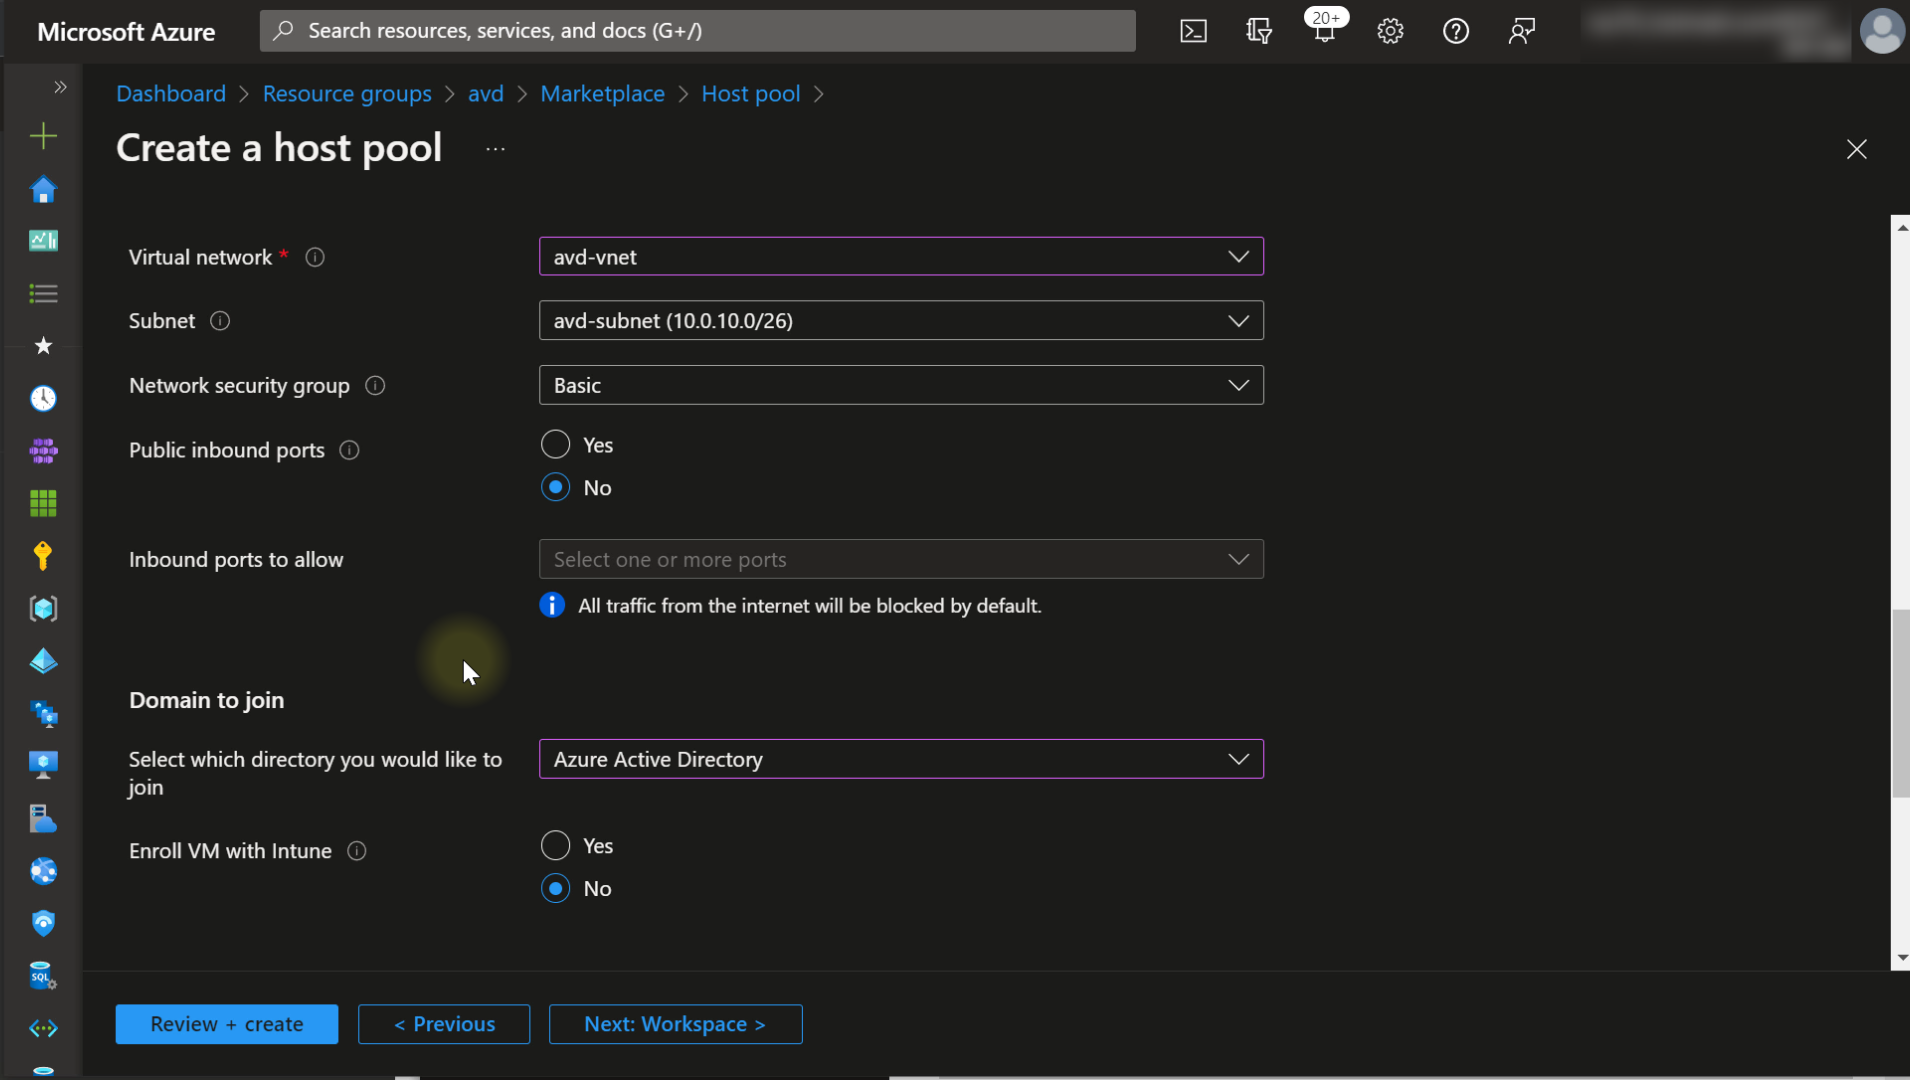The image size is (1910, 1080).
Task: Open portal settings gear icon
Action: click(x=1390, y=31)
